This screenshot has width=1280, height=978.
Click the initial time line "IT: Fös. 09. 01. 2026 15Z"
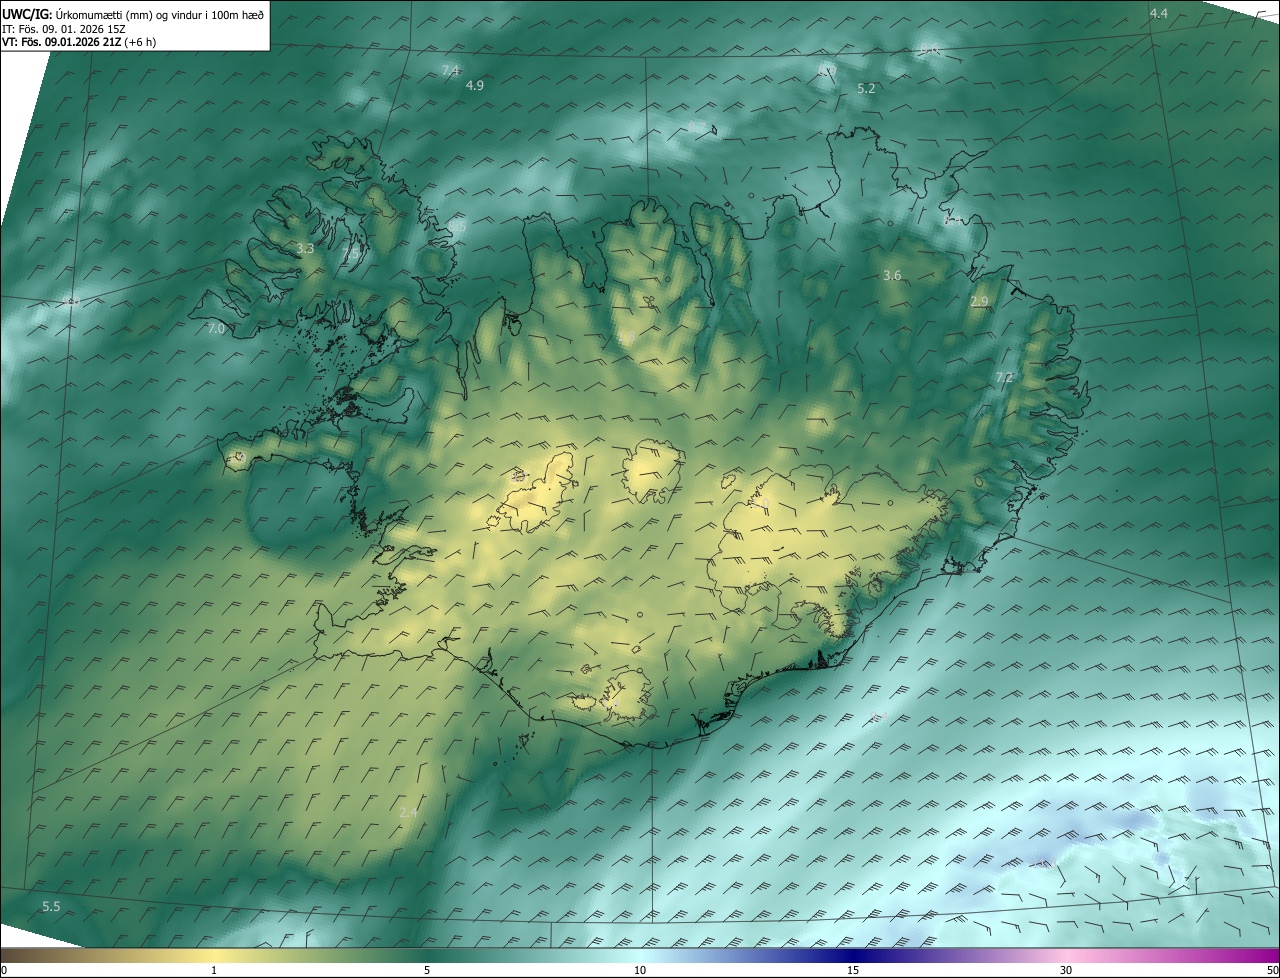(64, 28)
